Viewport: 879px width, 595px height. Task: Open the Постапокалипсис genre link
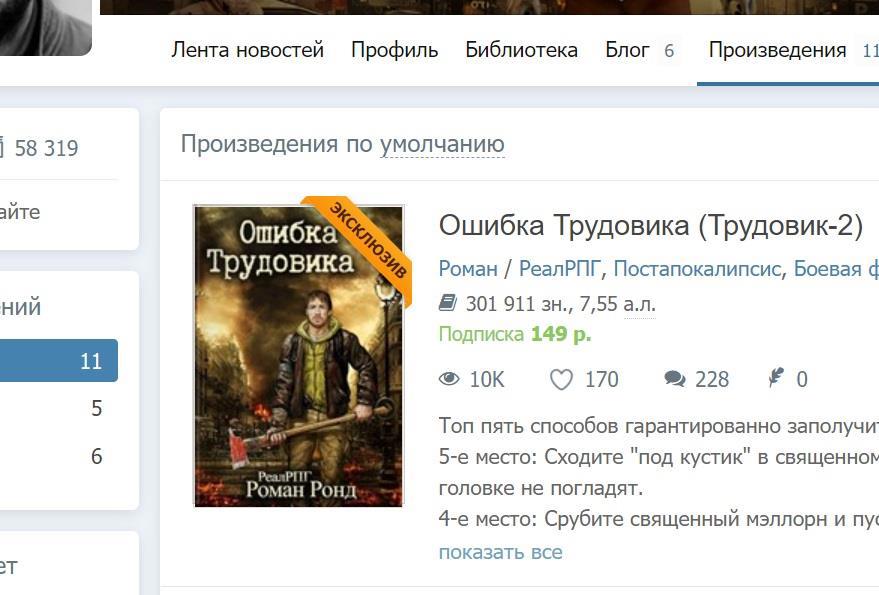click(x=697, y=269)
